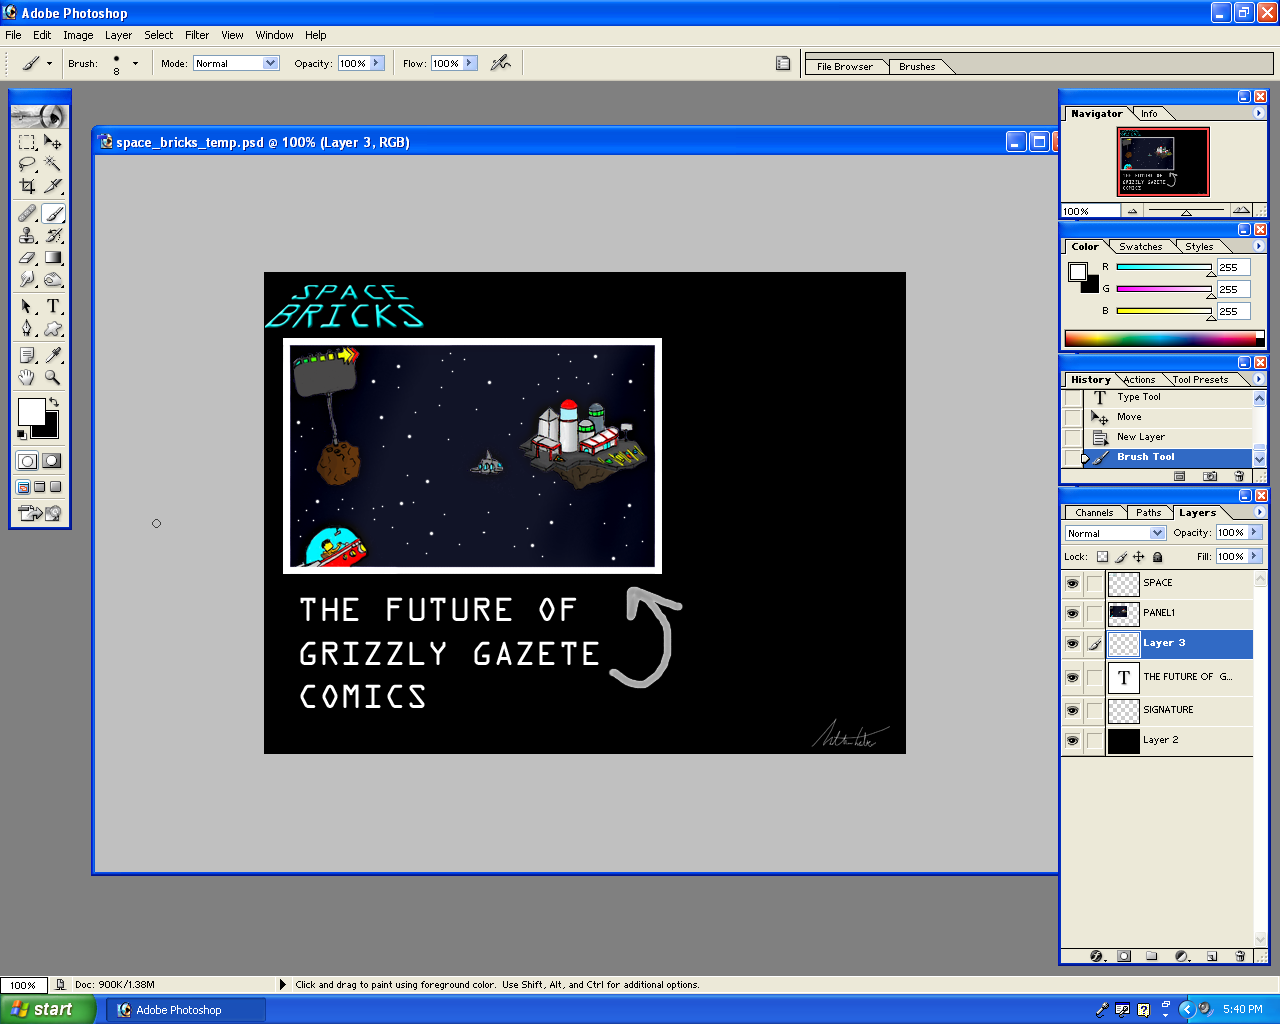Select the Zoom tool
1280x1024 pixels.
click(53, 375)
